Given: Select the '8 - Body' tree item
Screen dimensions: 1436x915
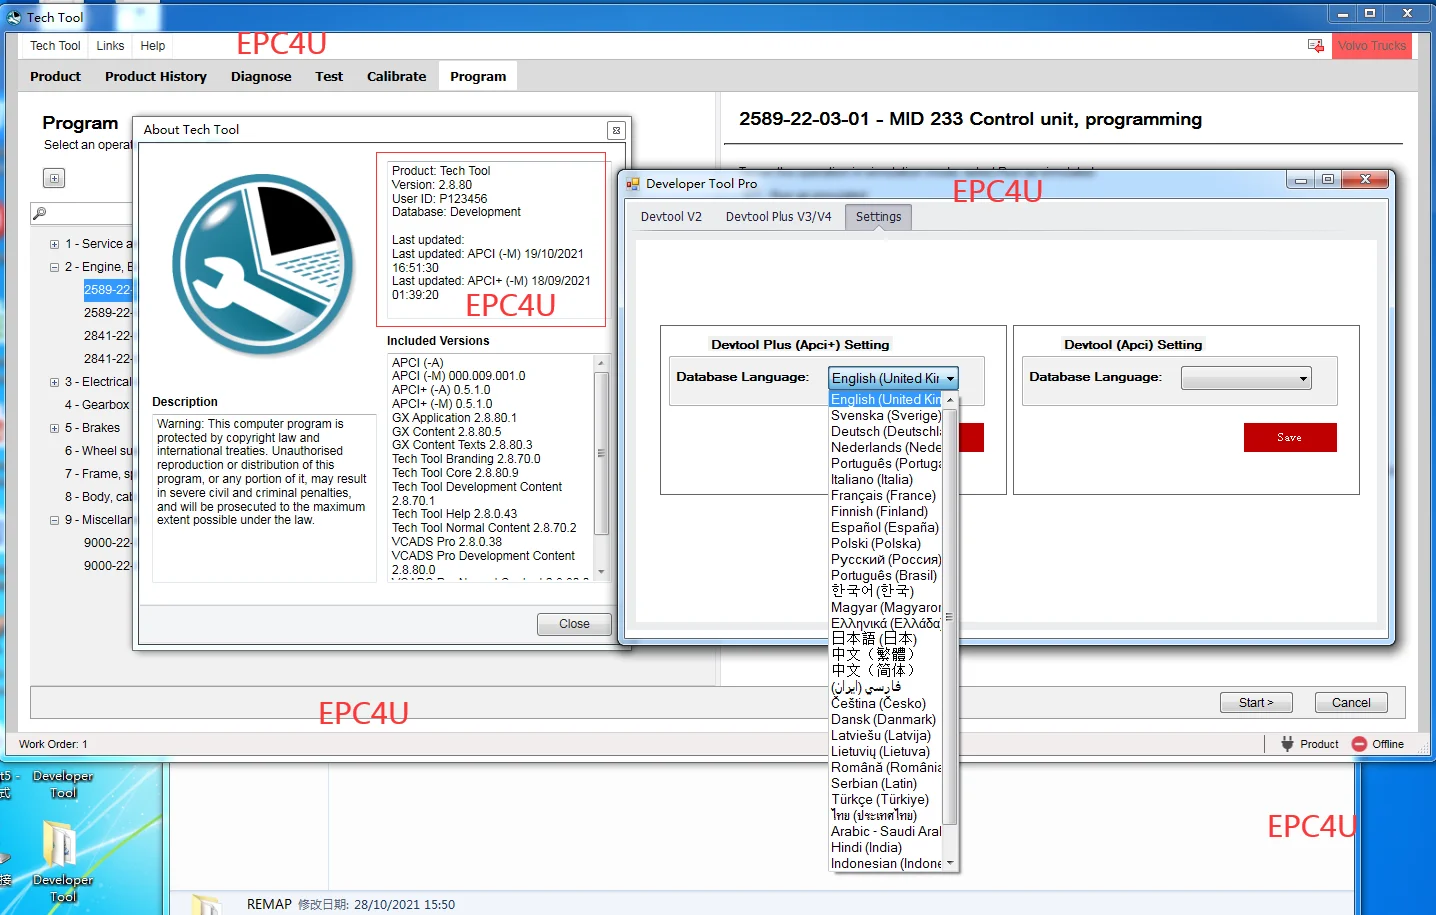Looking at the screenshot, I should tap(98, 497).
